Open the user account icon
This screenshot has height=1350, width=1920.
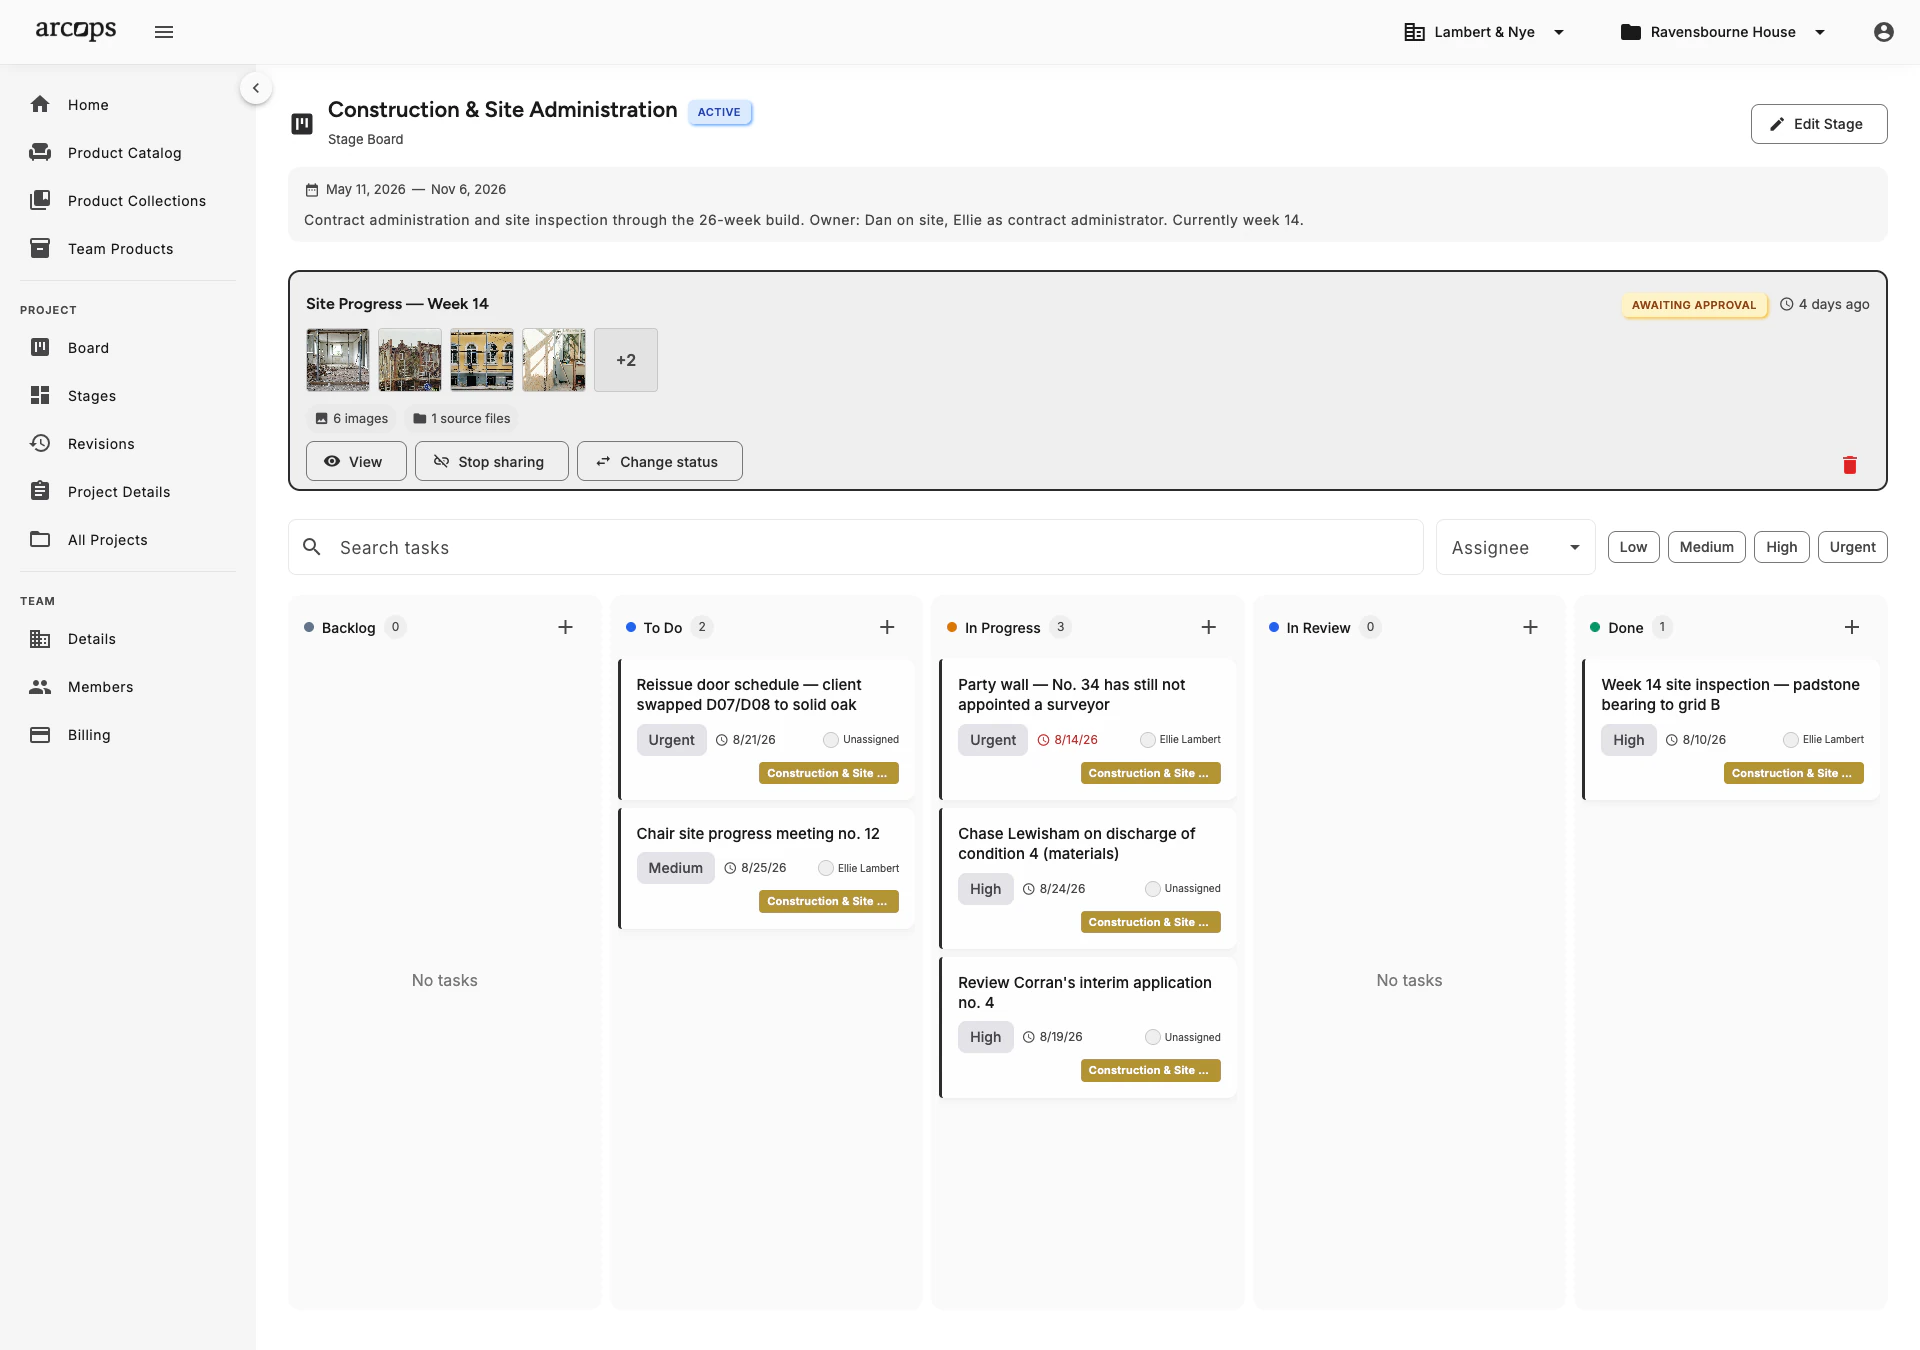point(1884,32)
